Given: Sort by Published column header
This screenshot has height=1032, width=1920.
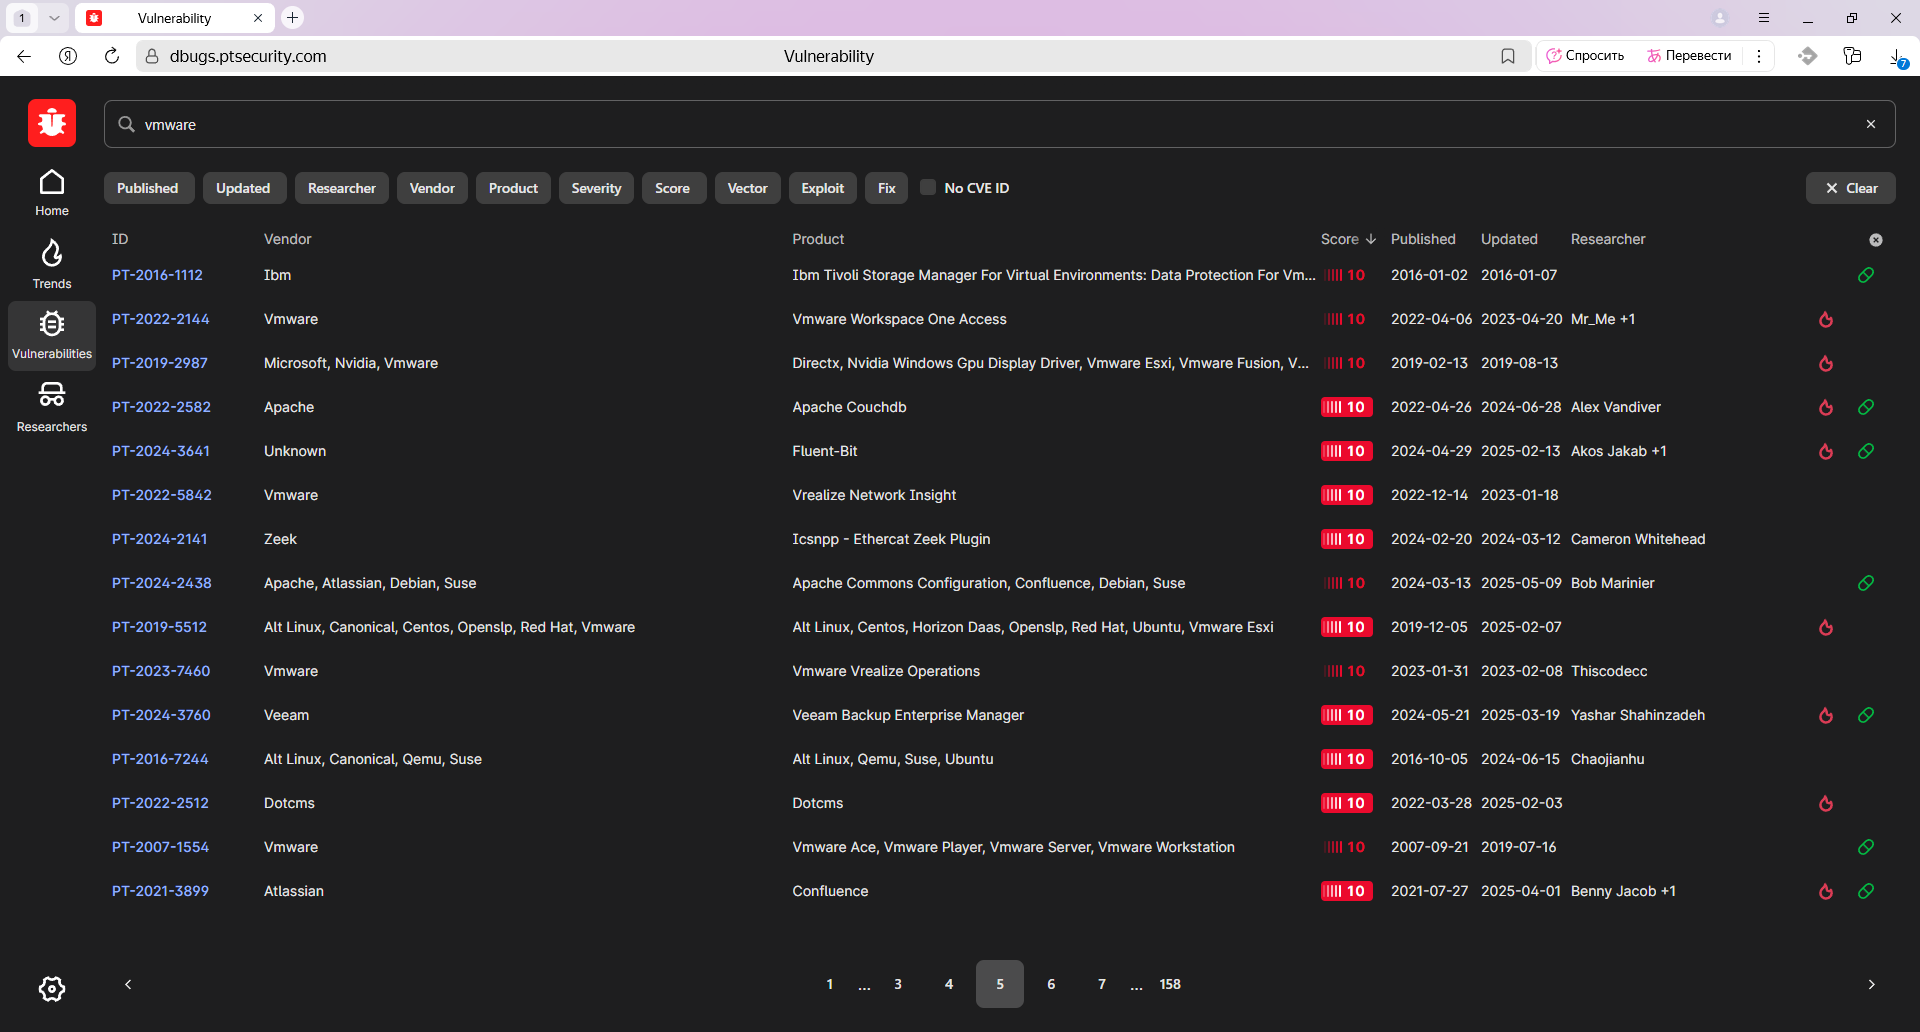Looking at the screenshot, I should coord(1423,239).
